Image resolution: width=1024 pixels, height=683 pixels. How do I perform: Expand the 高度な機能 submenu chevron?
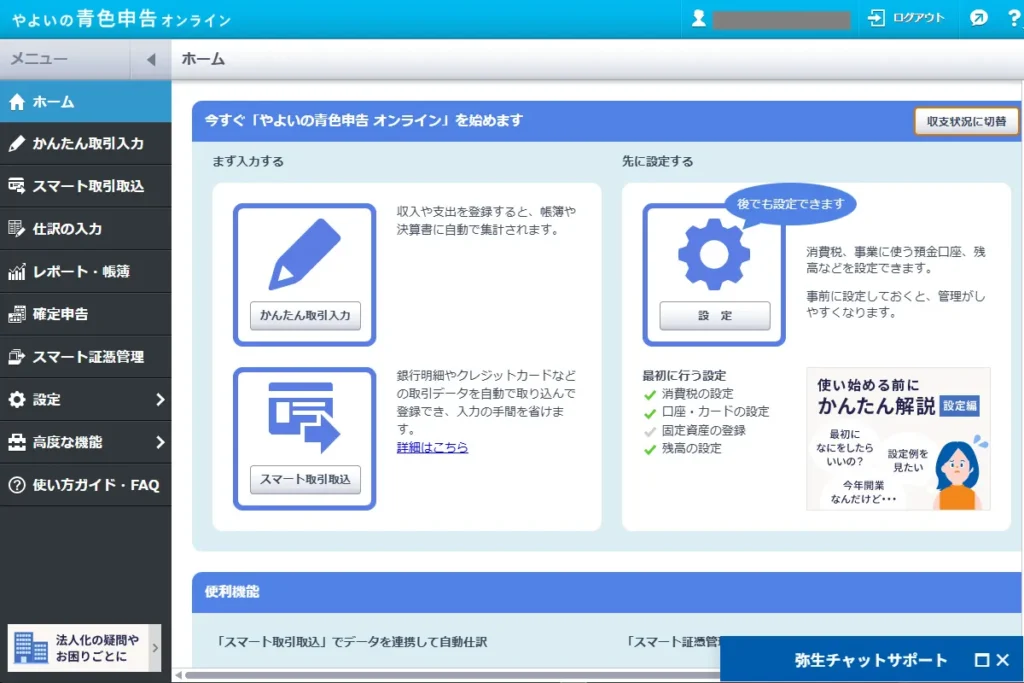[x=160, y=442]
